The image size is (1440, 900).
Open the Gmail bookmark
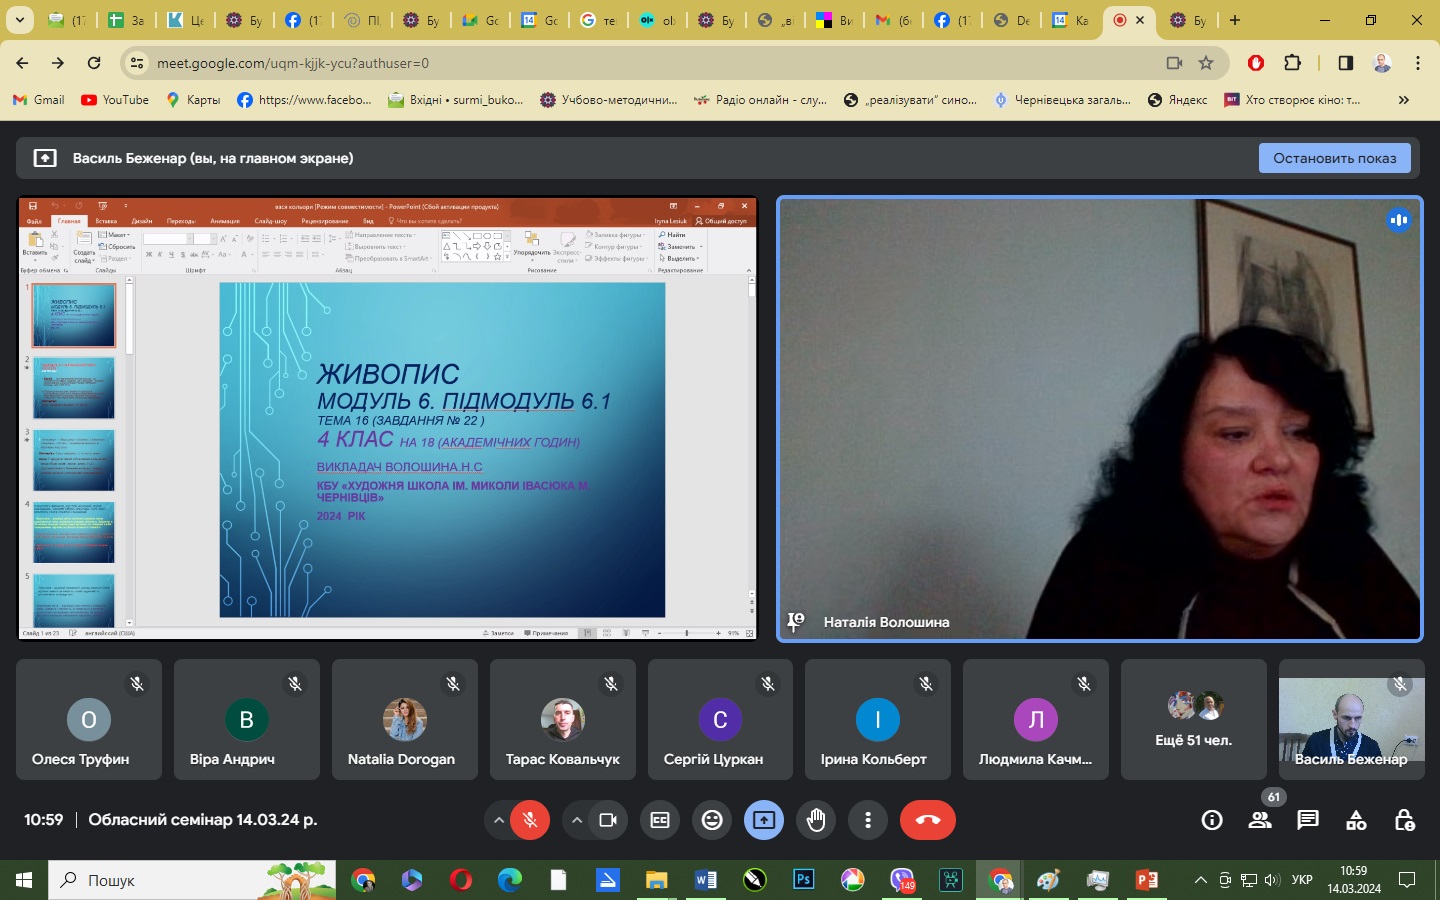coord(39,100)
